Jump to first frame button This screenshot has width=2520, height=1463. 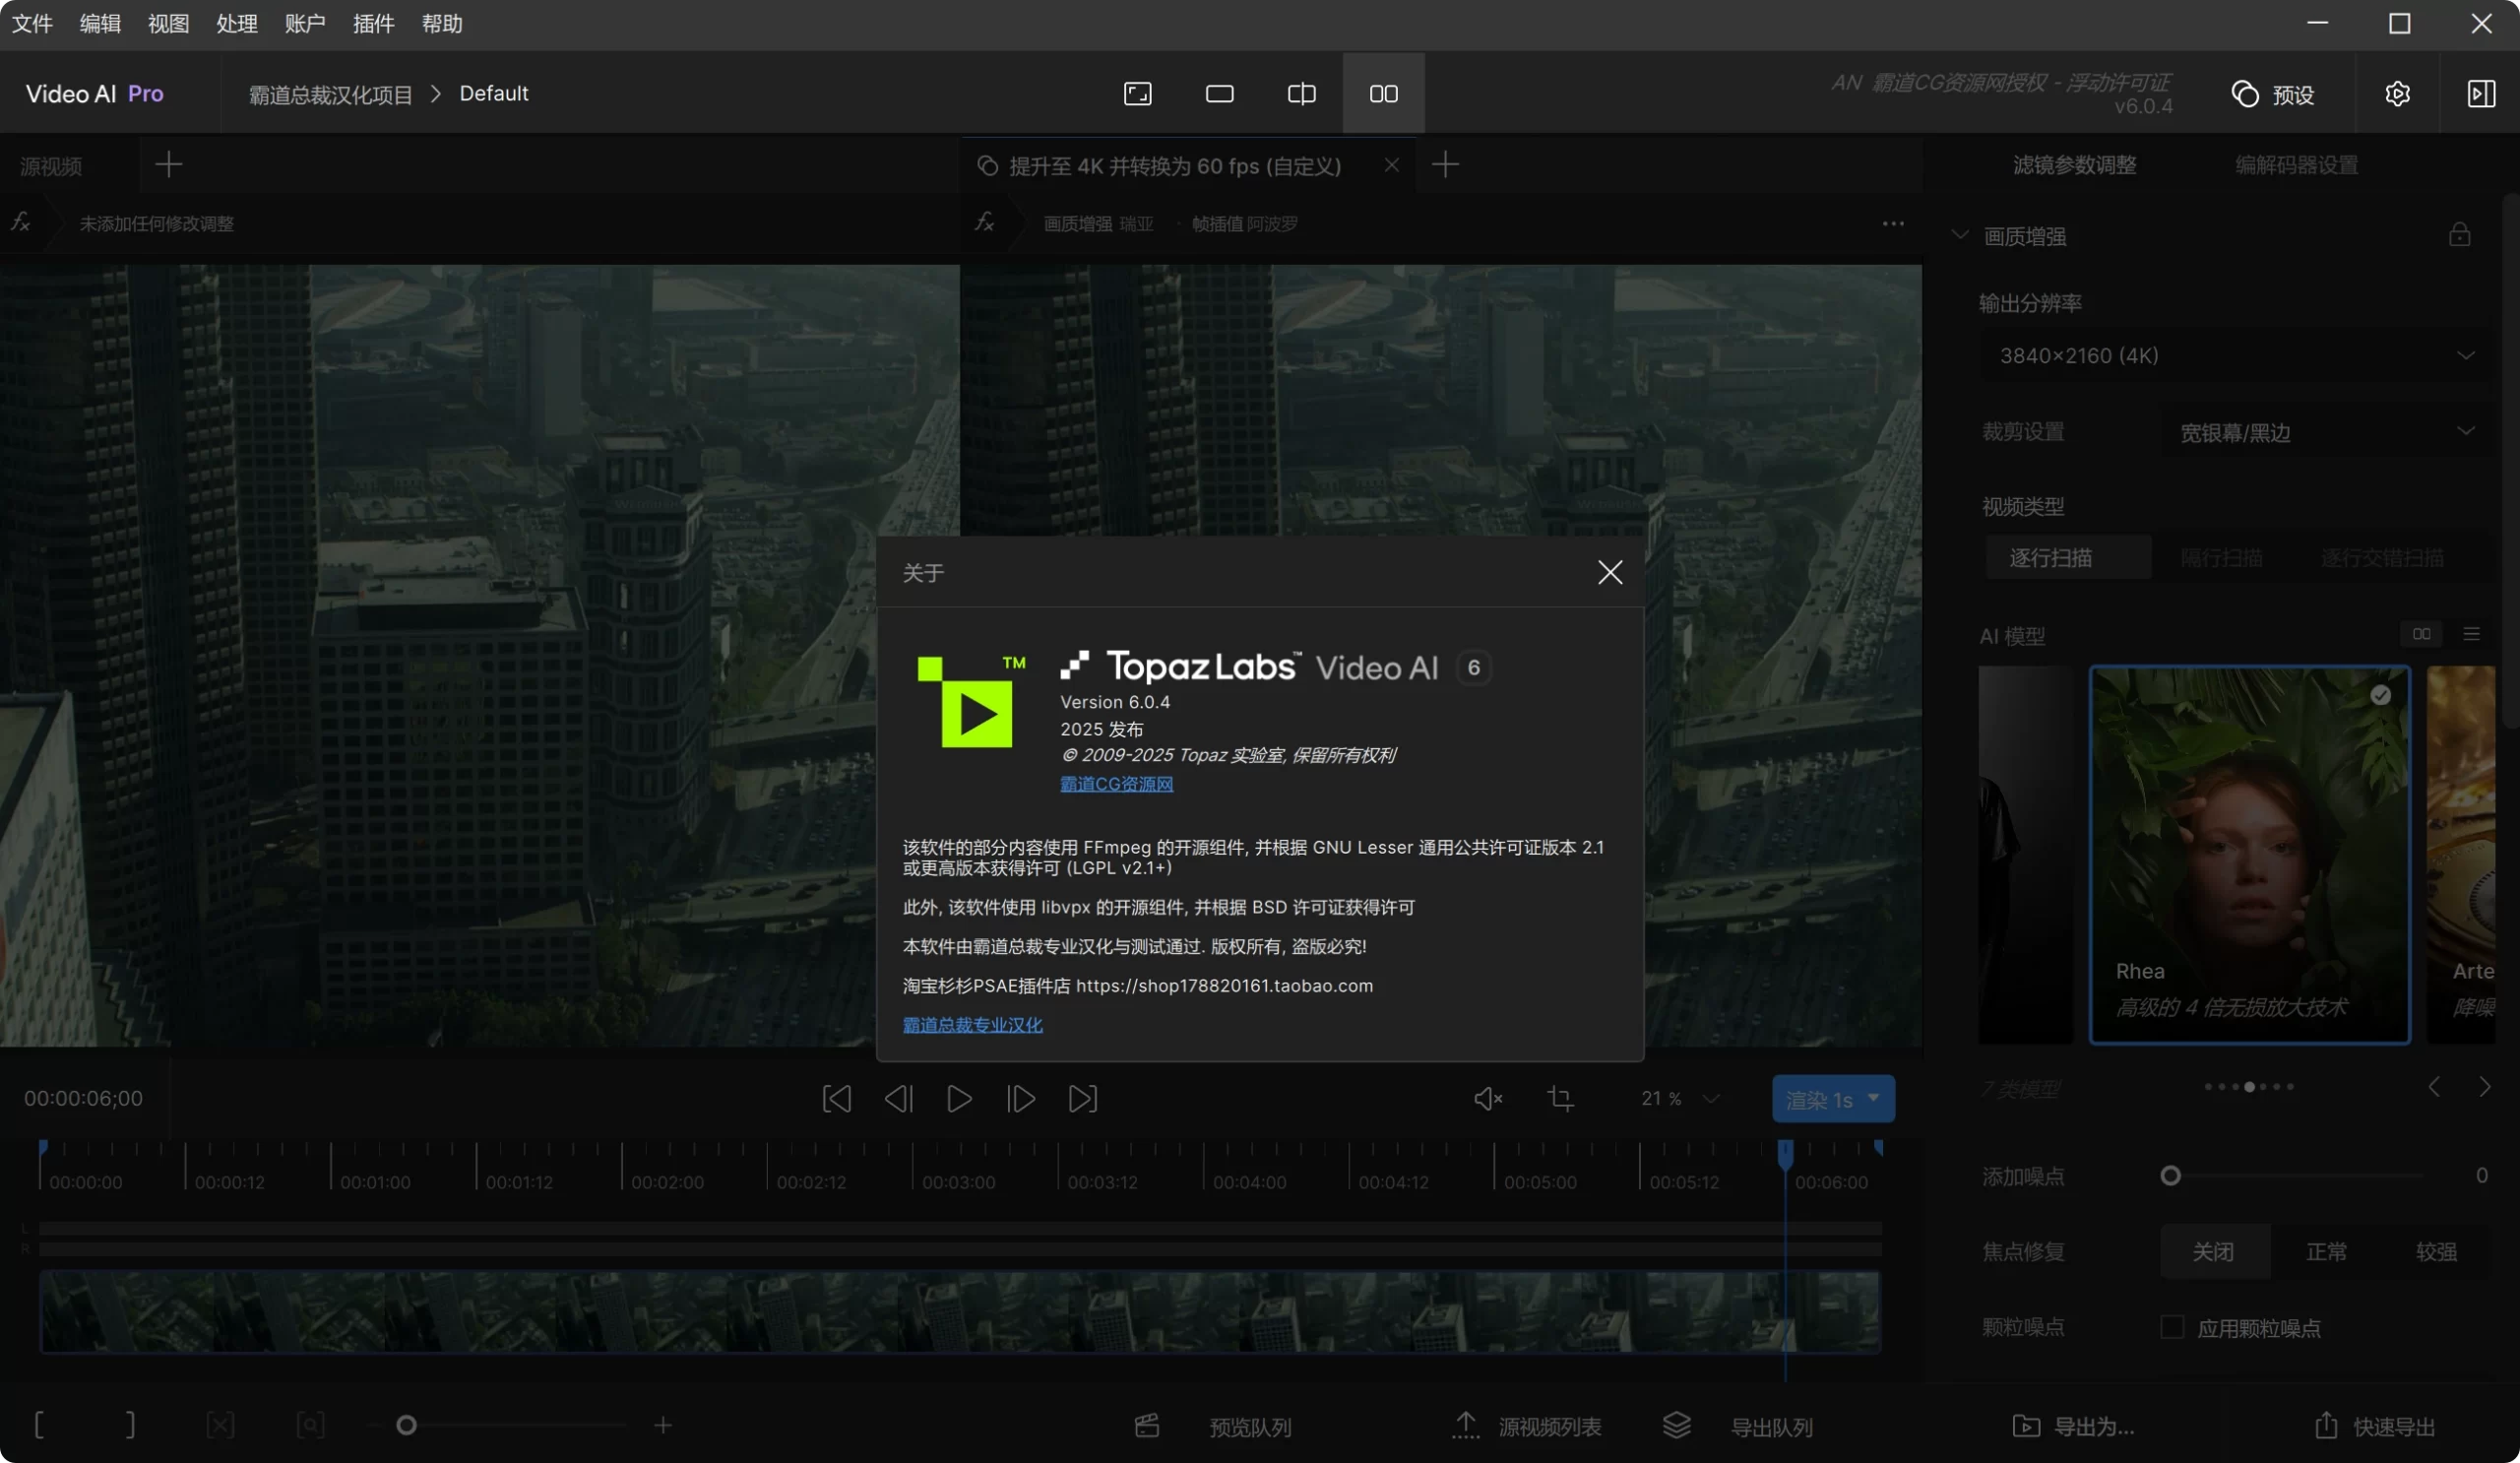pyautogui.click(x=836, y=1099)
